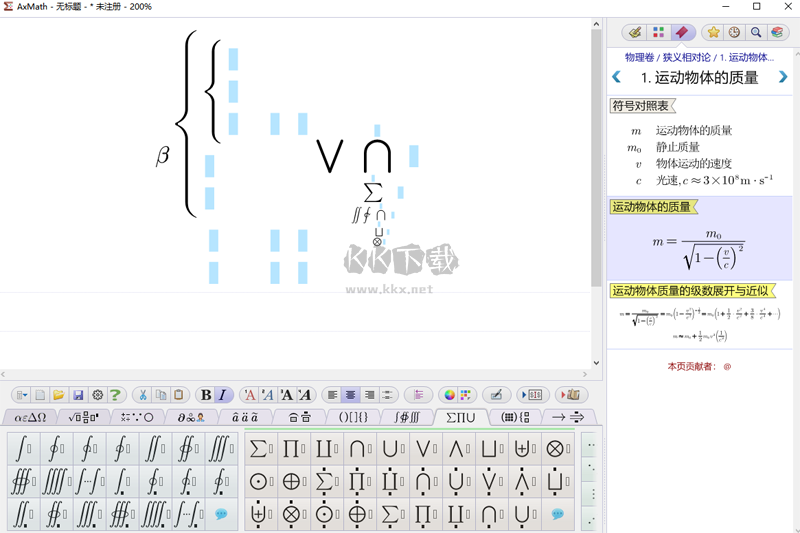Cut selection with the scissors icon

(x=143, y=395)
